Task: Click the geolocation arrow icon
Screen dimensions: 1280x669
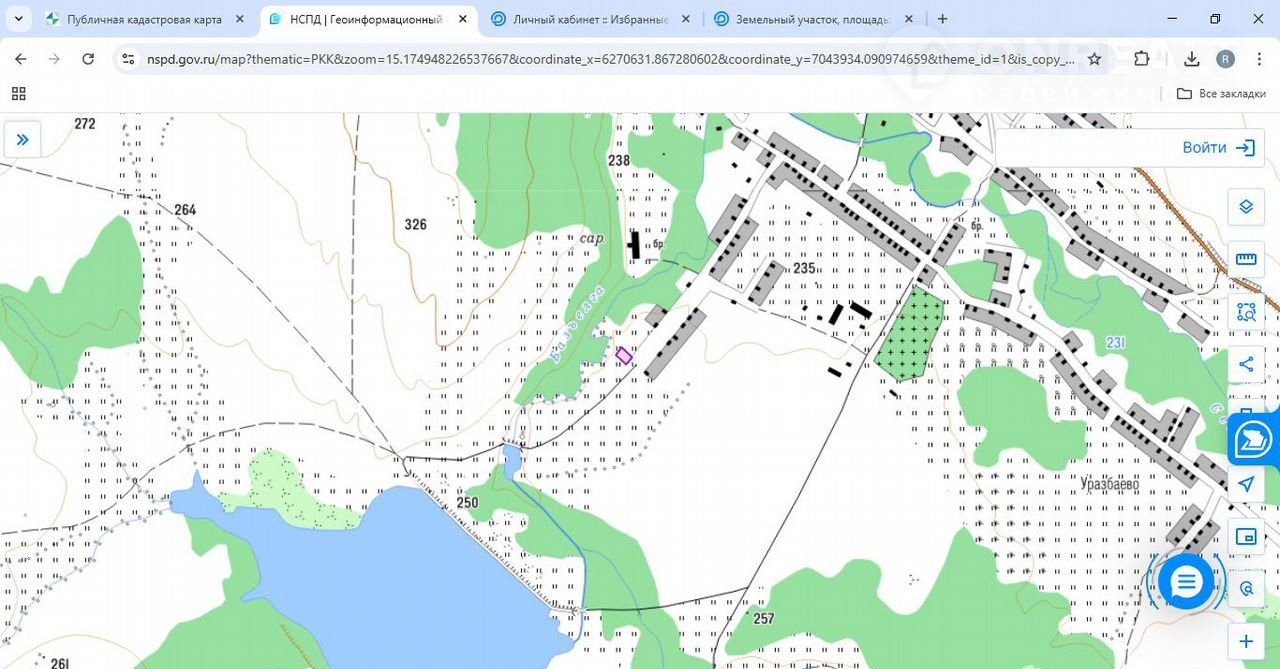Action: click(x=1245, y=485)
